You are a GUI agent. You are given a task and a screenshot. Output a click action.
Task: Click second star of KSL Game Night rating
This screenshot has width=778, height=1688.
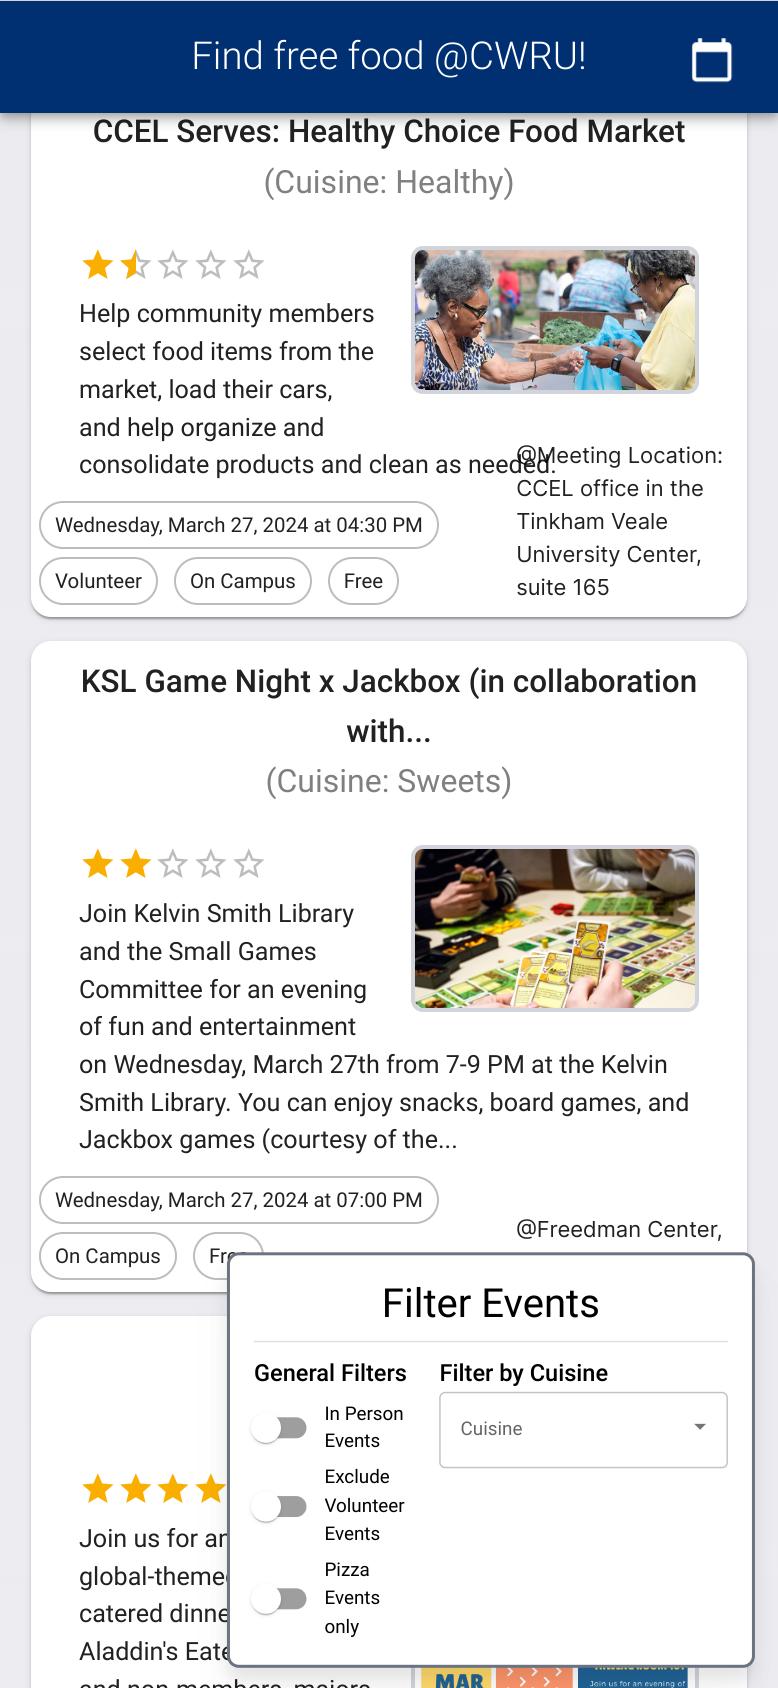(136, 864)
